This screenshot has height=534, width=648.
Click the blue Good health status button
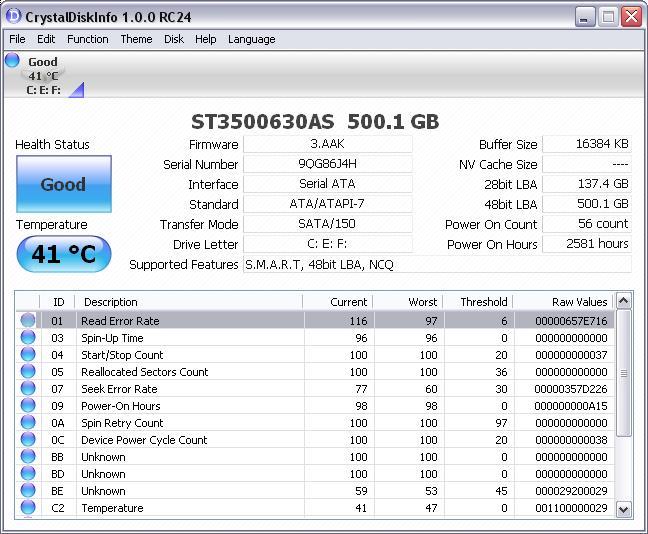[x=64, y=184]
